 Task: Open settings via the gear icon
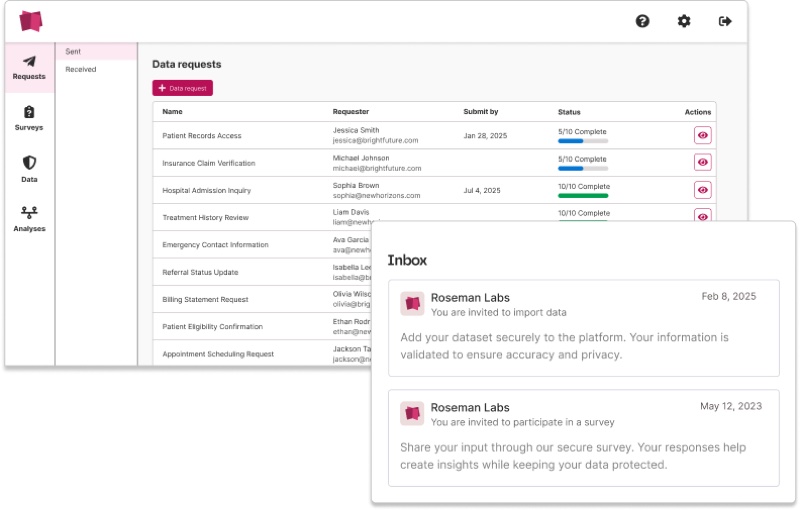(684, 21)
